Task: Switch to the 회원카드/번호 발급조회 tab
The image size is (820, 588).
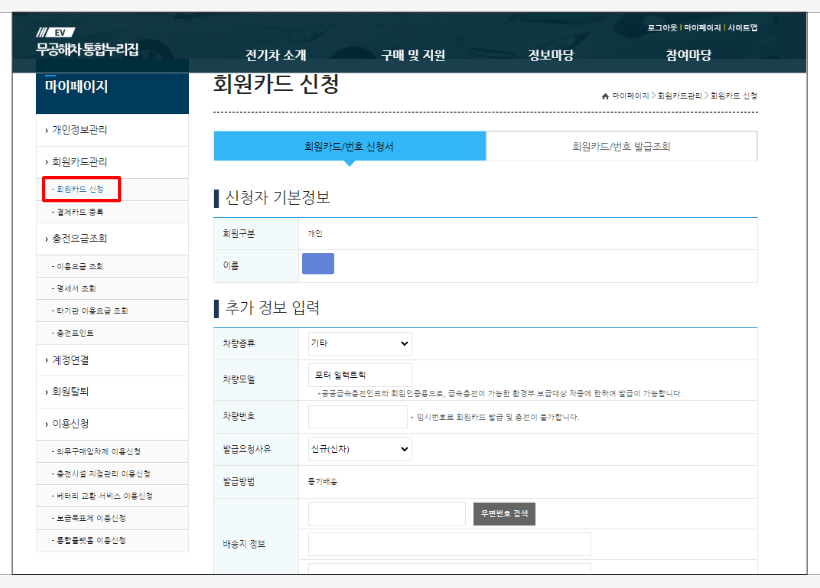Action: coord(622,145)
